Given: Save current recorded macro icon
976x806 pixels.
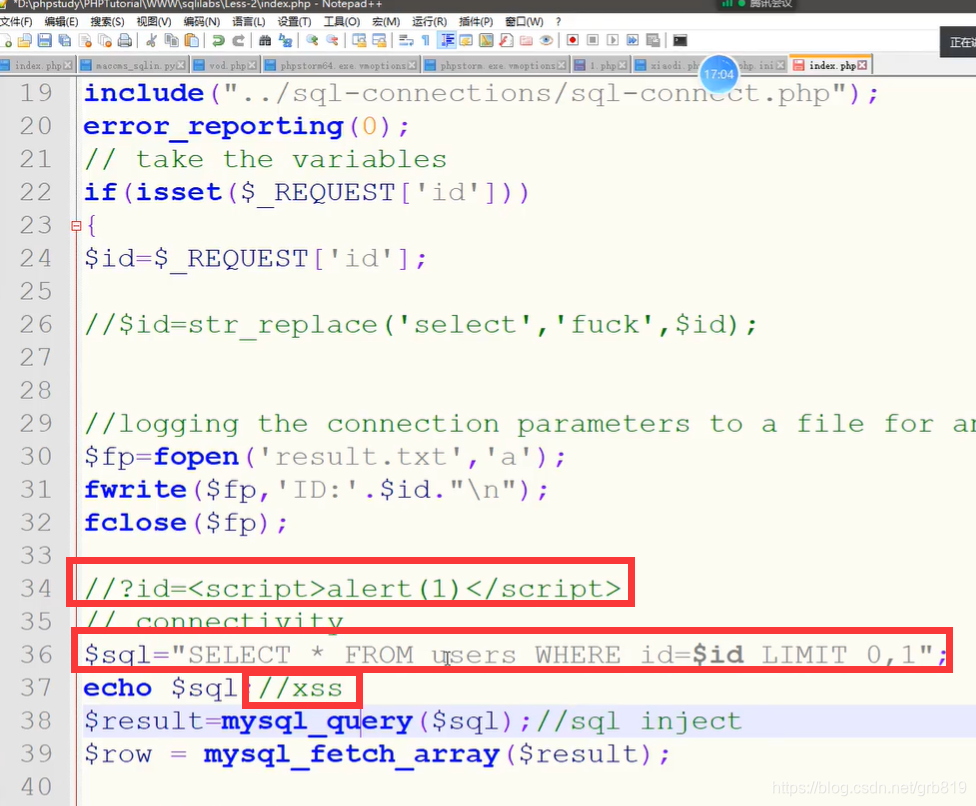Looking at the screenshot, I should [653, 40].
